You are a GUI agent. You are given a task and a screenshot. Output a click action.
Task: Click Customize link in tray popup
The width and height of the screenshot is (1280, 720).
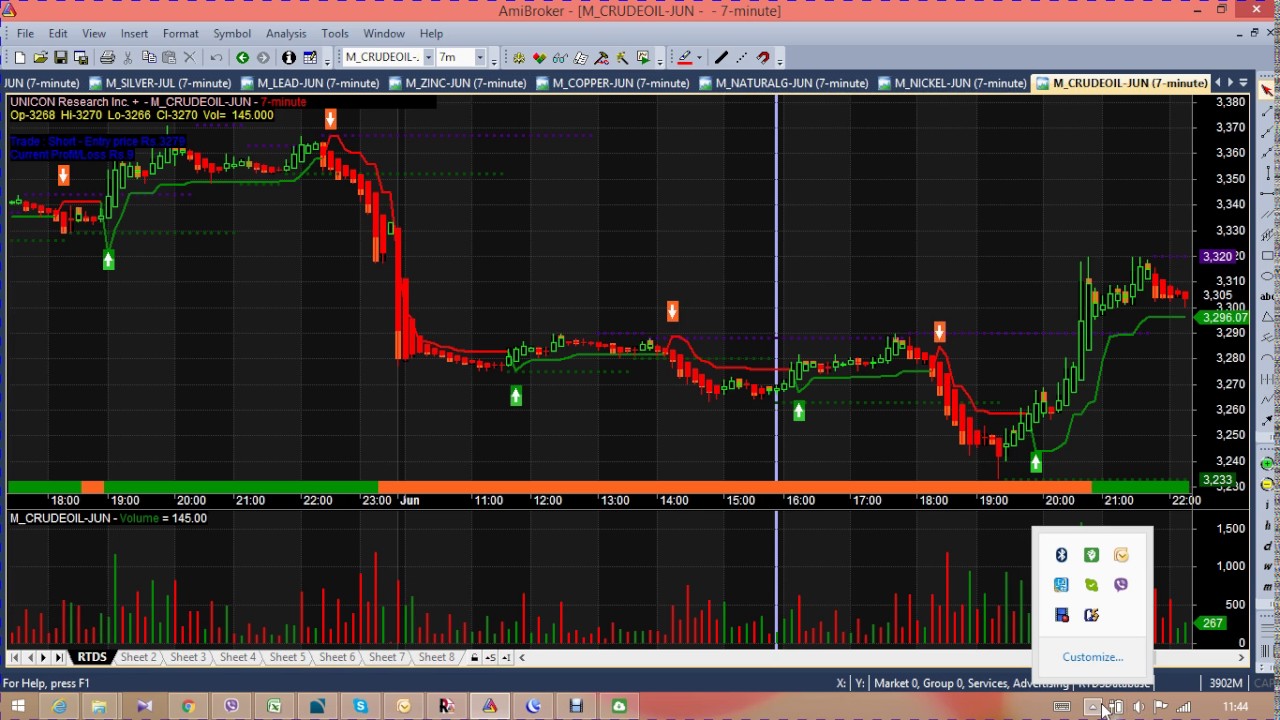point(1092,657)
